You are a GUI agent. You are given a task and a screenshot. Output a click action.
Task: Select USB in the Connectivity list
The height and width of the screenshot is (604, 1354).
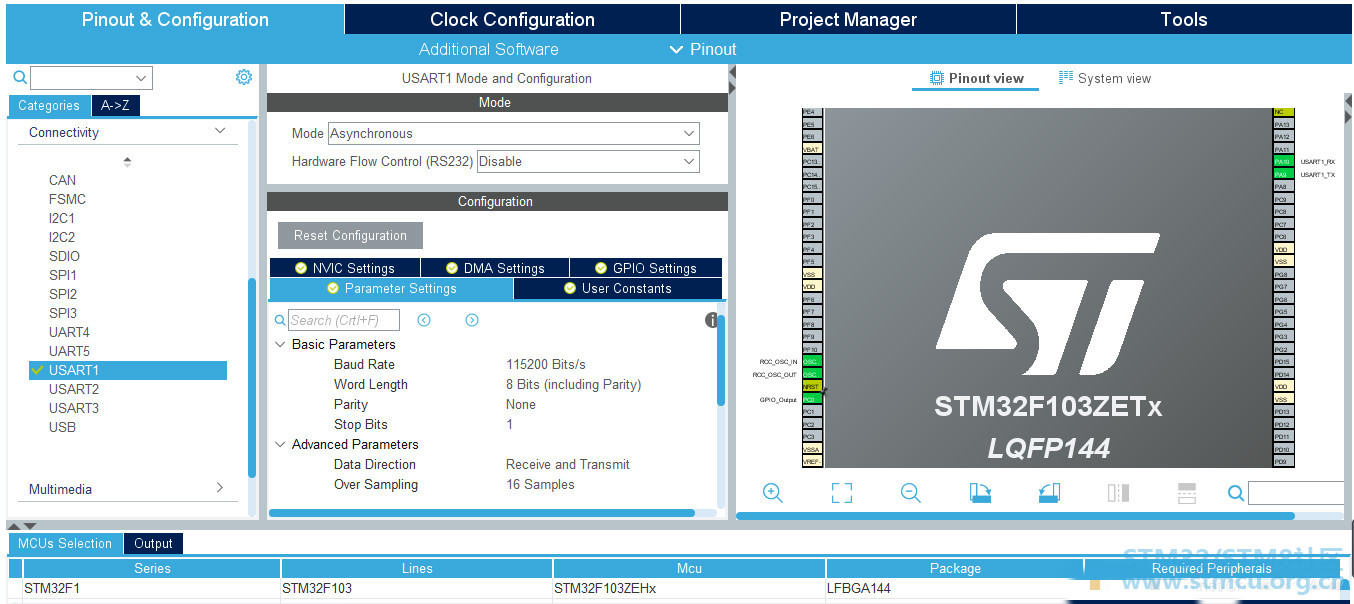tap(62, 427)
